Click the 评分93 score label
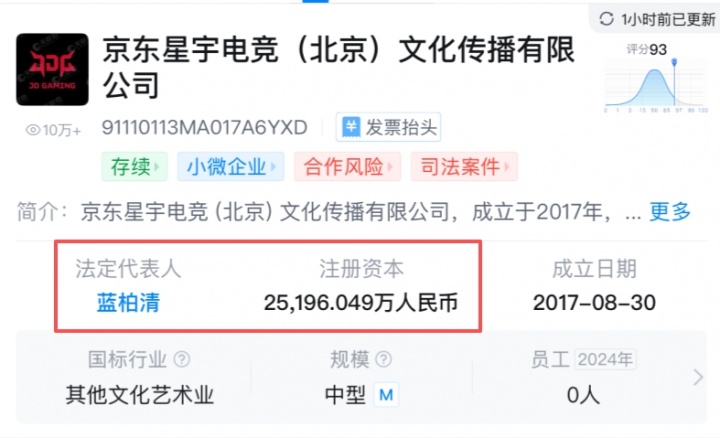Viewport: 720px width, 438px height. coord(647,49)
